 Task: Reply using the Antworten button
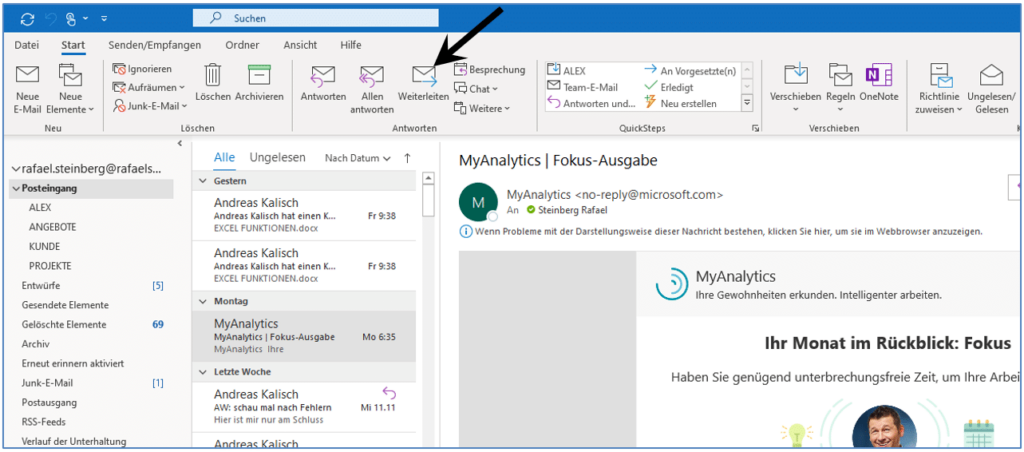pyautogui.click(x=323, y=83)
